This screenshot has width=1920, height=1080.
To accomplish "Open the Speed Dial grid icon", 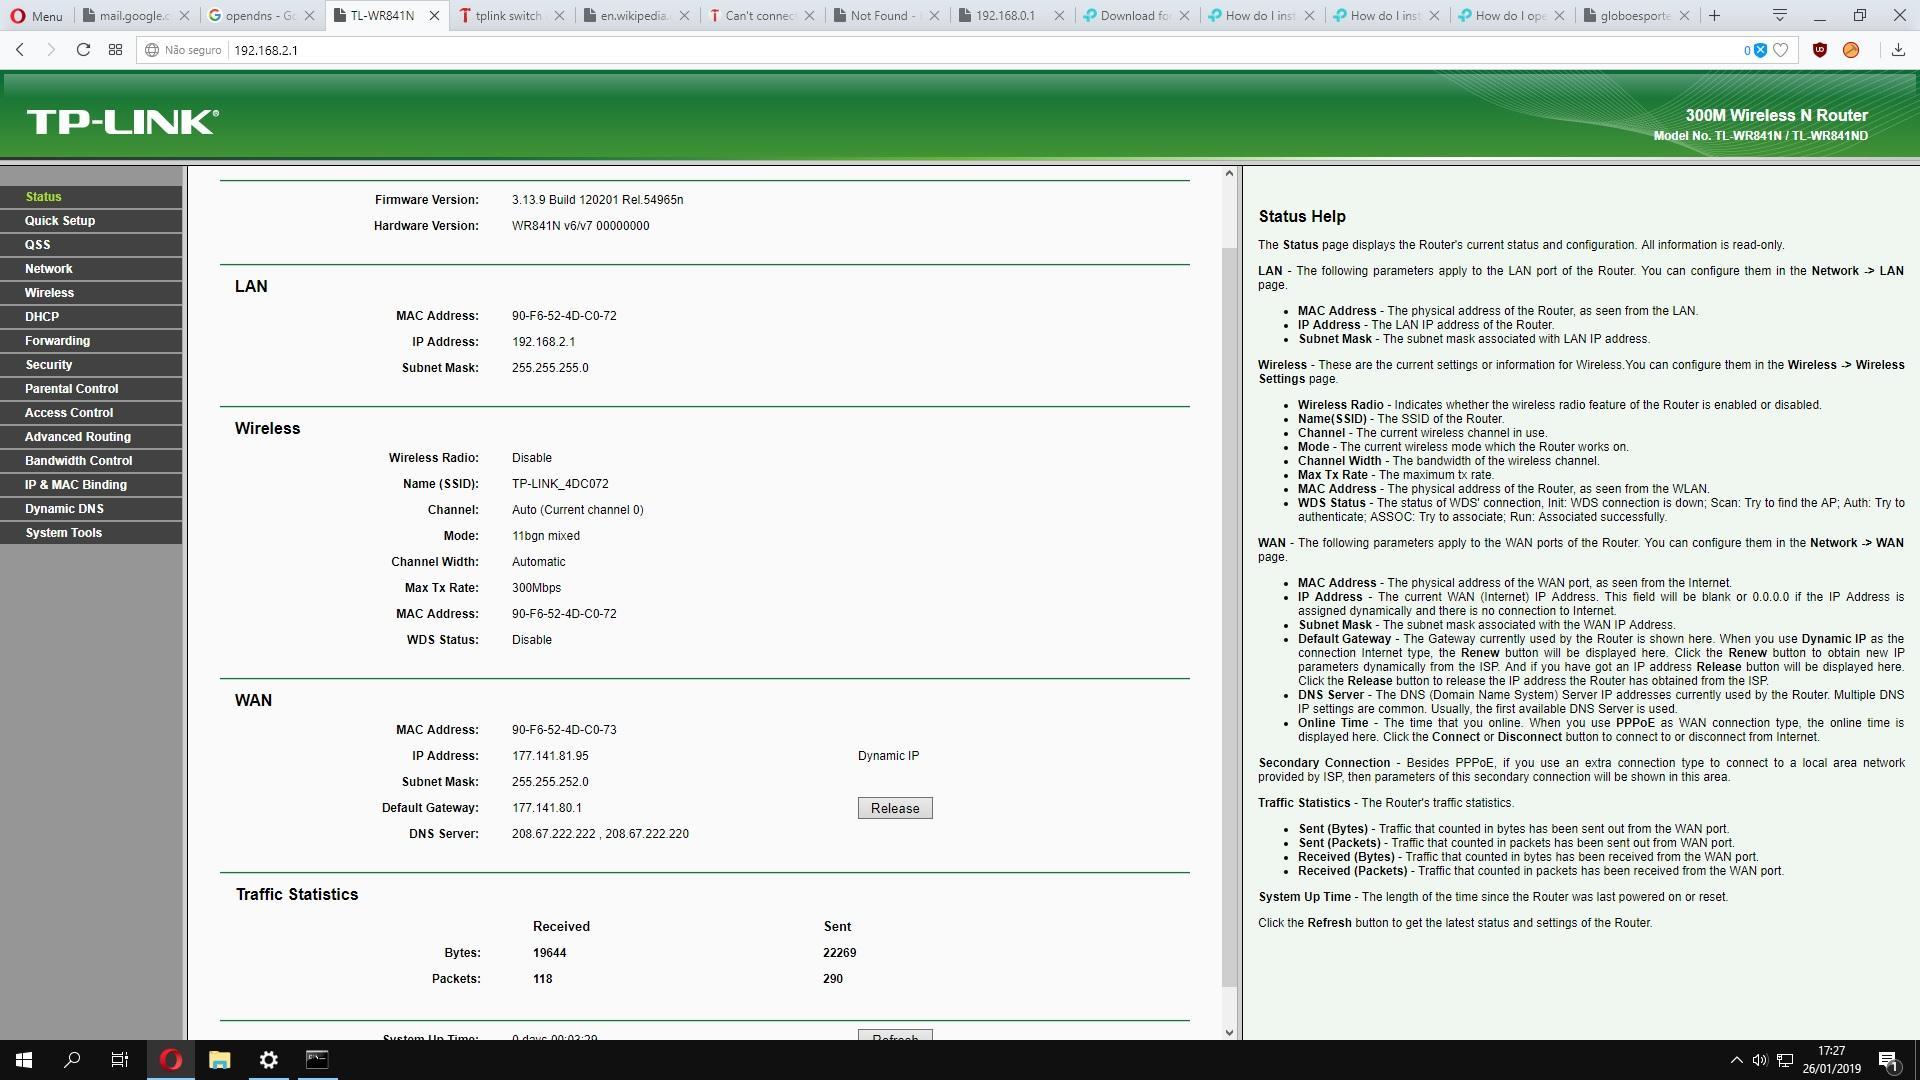I will (x=115, y=50).
